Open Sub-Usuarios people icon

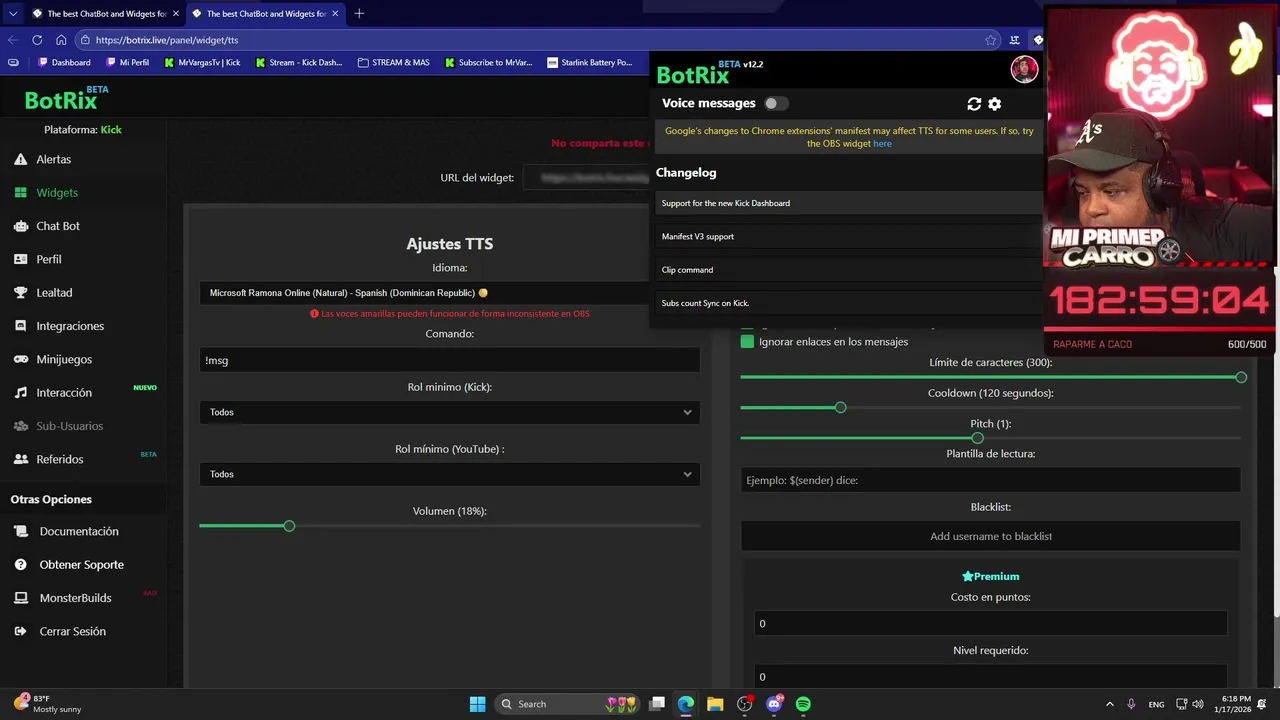click(x=20, y=426)
